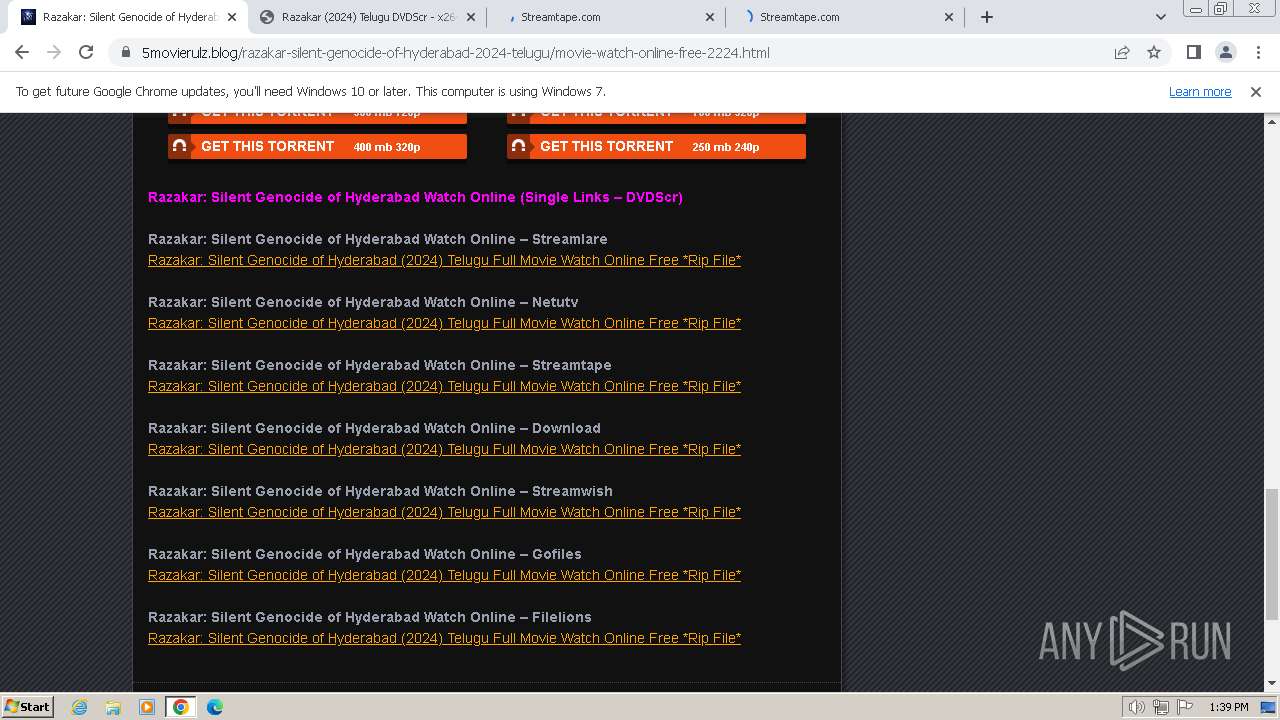Image resolution: width=1280 pixels, height=720 pixels.
Task: Open the Netutv watch link
Action: point(444,323)
